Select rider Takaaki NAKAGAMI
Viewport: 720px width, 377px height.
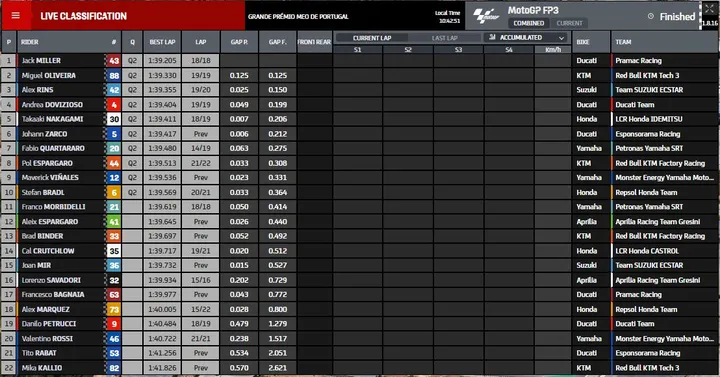tap(52, 119)
